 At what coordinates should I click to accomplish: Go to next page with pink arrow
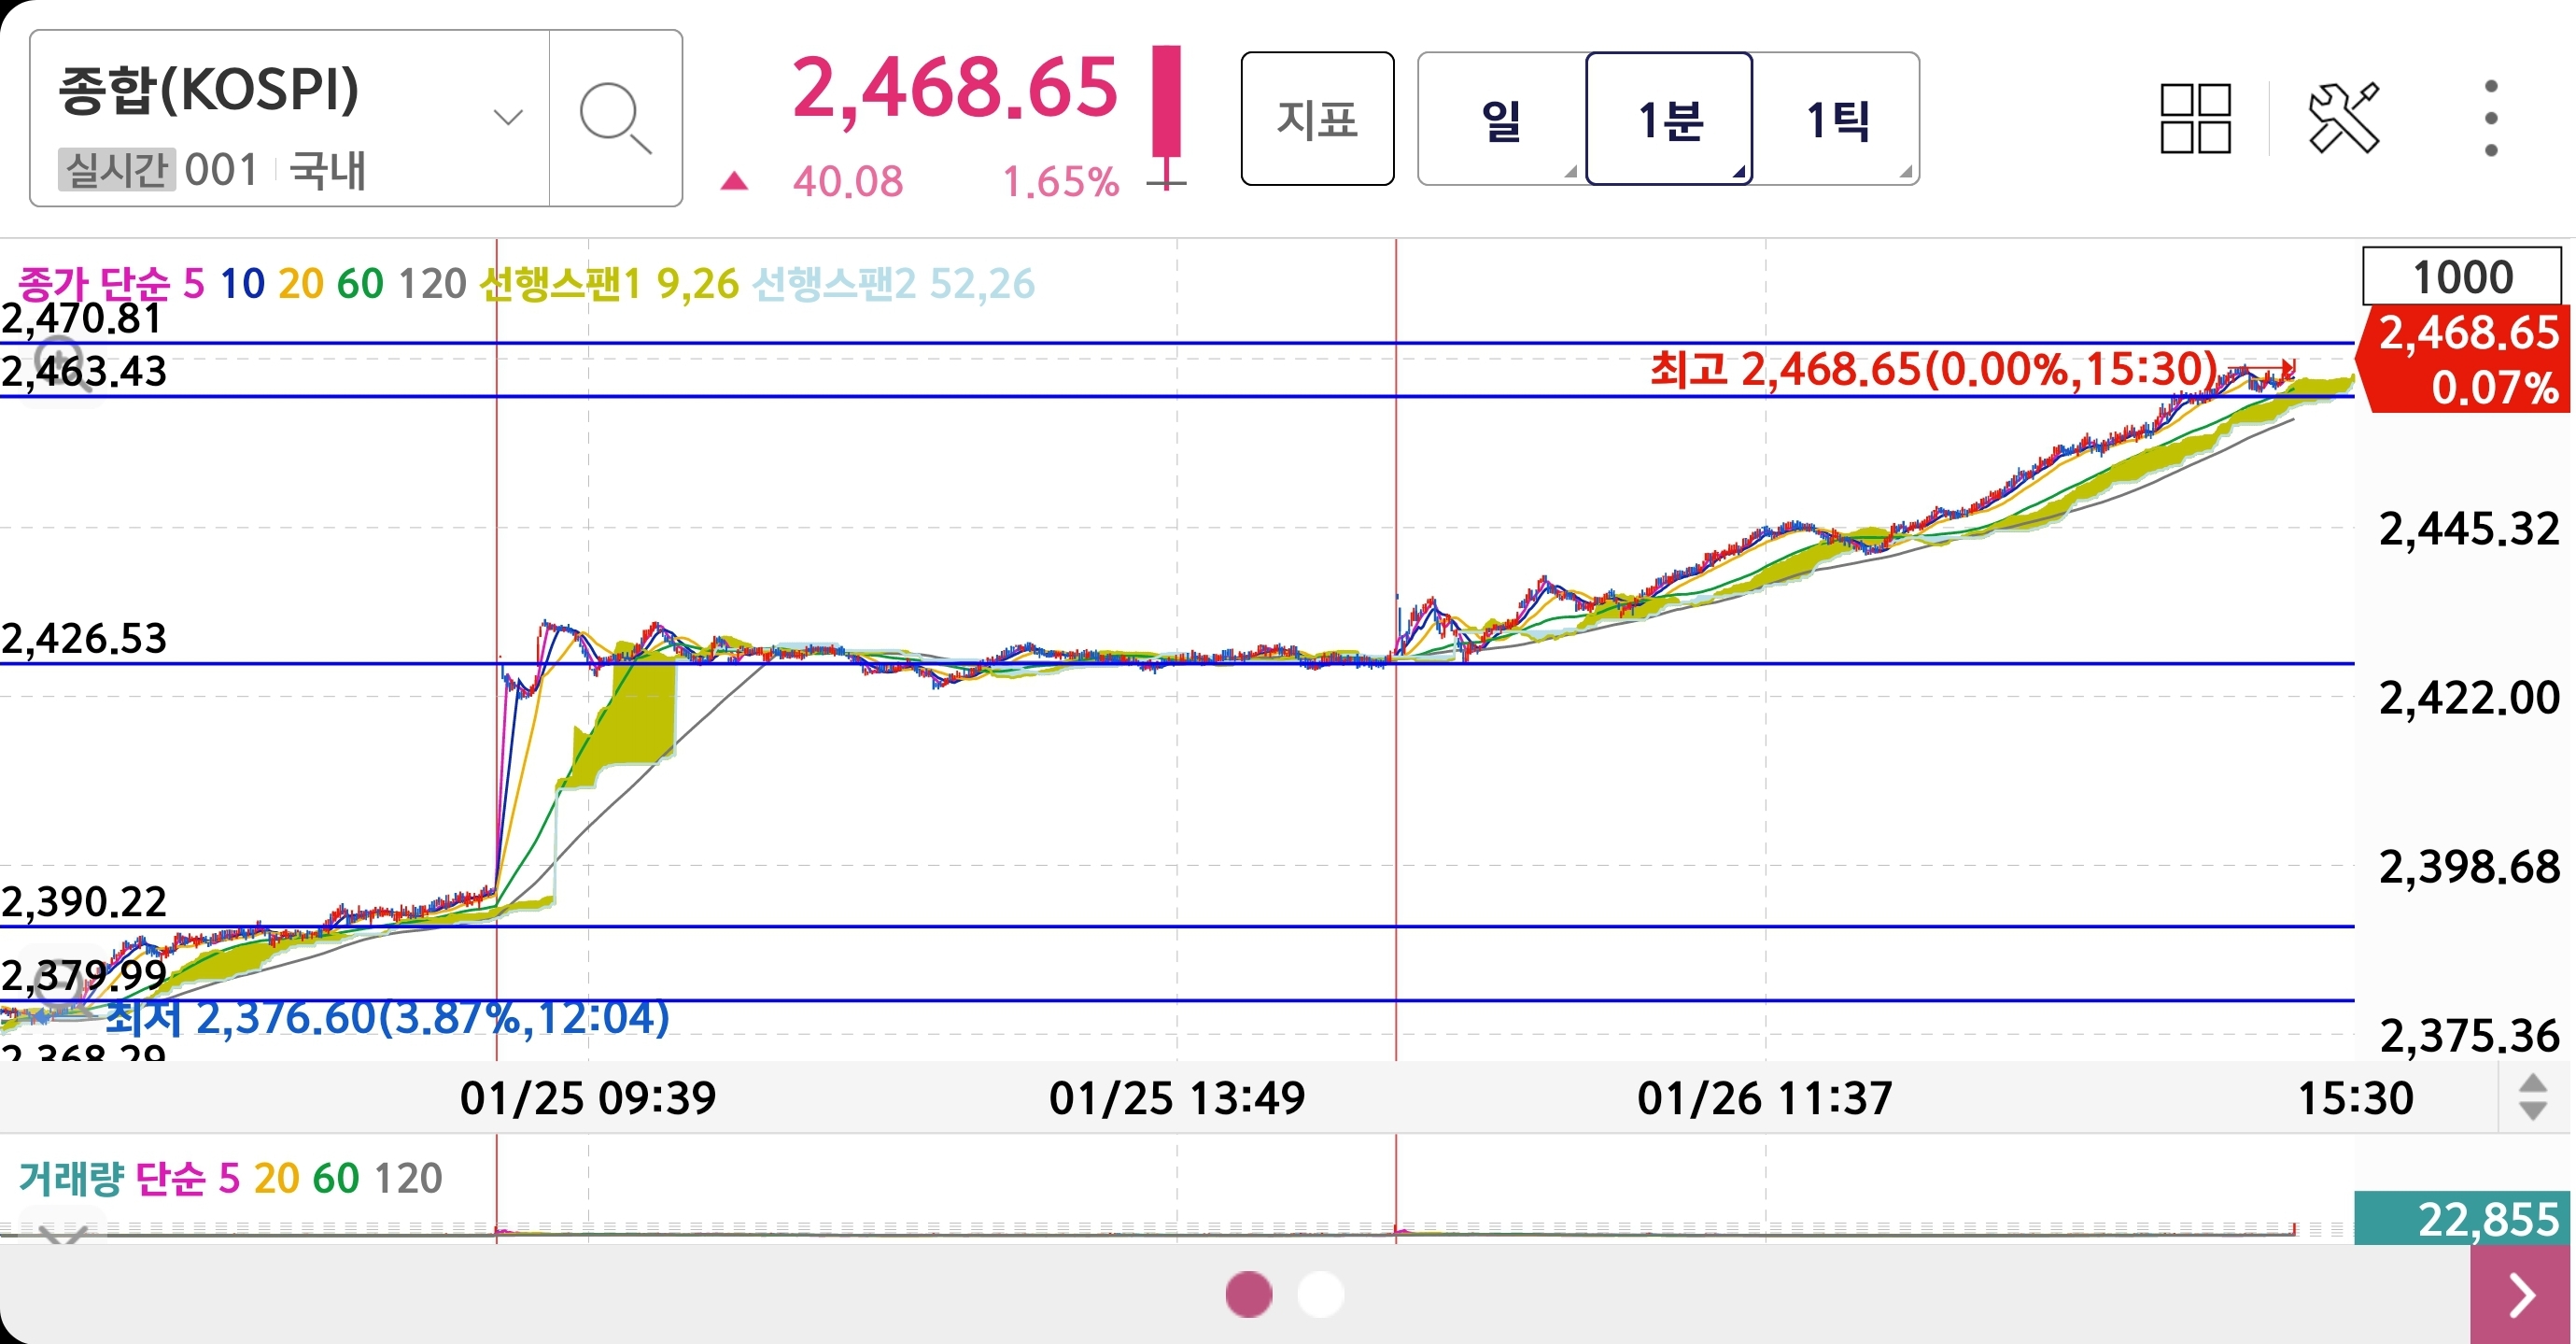tap(2521, 1295)
